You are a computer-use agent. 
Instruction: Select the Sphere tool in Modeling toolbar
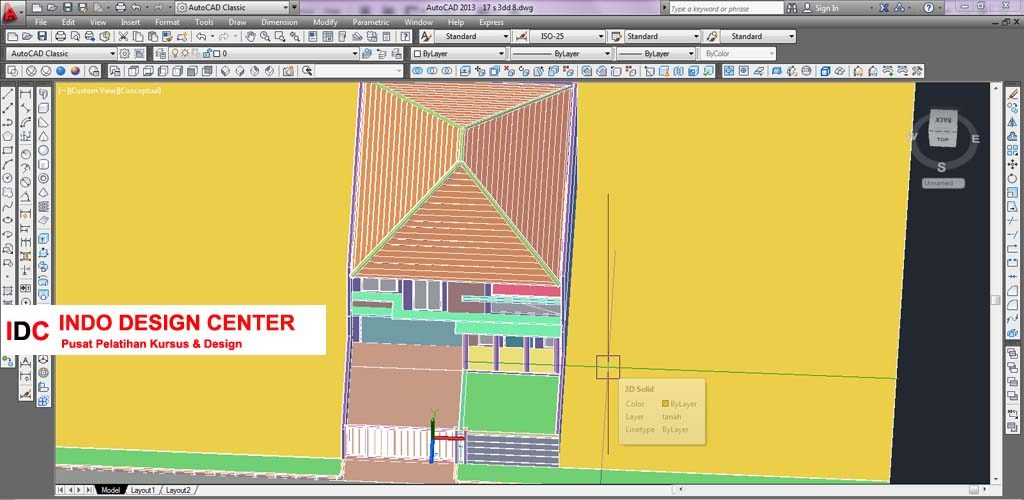click(x=43, y=150)
